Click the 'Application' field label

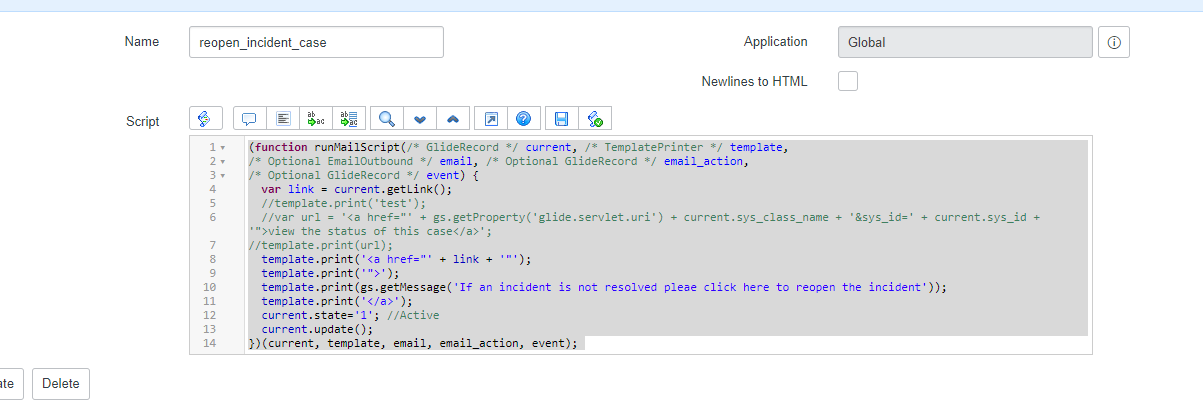775,42
